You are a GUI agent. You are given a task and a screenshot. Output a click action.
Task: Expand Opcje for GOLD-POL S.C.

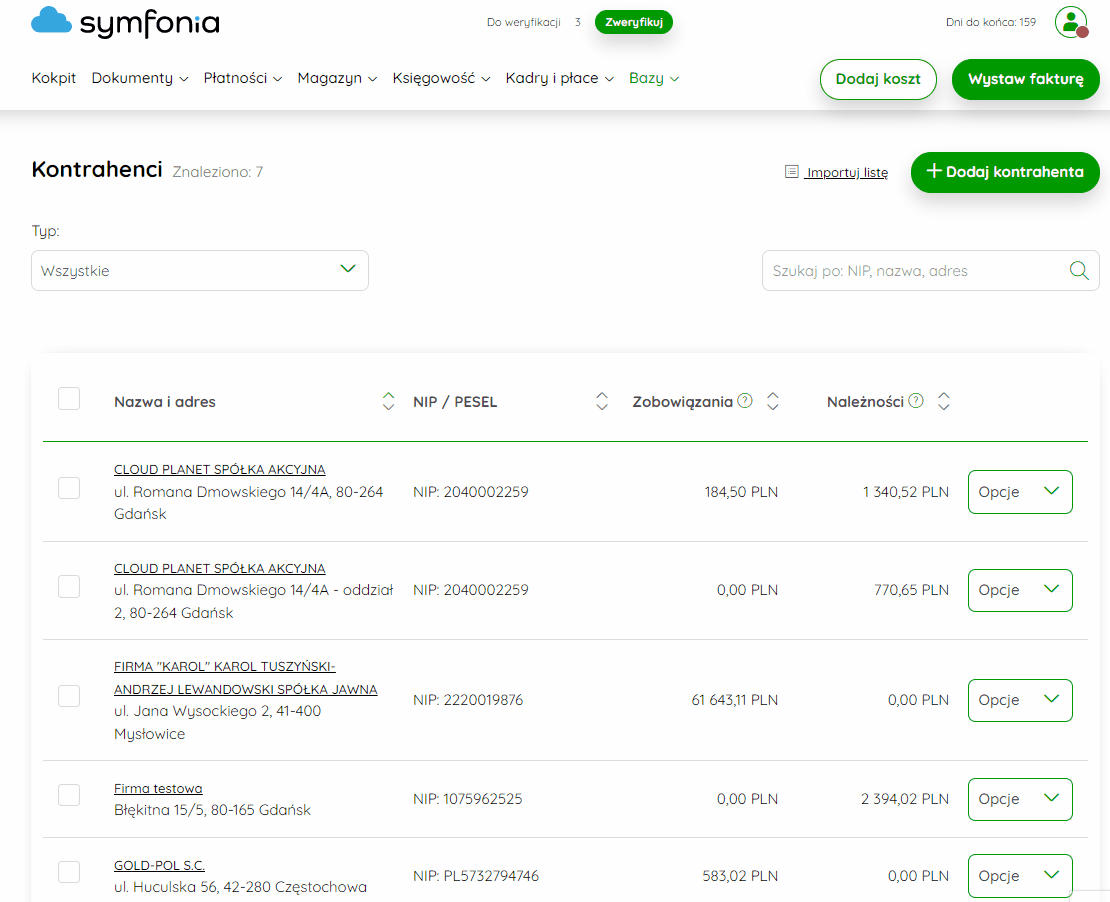pyautogui.click(x=1020, y=876)
